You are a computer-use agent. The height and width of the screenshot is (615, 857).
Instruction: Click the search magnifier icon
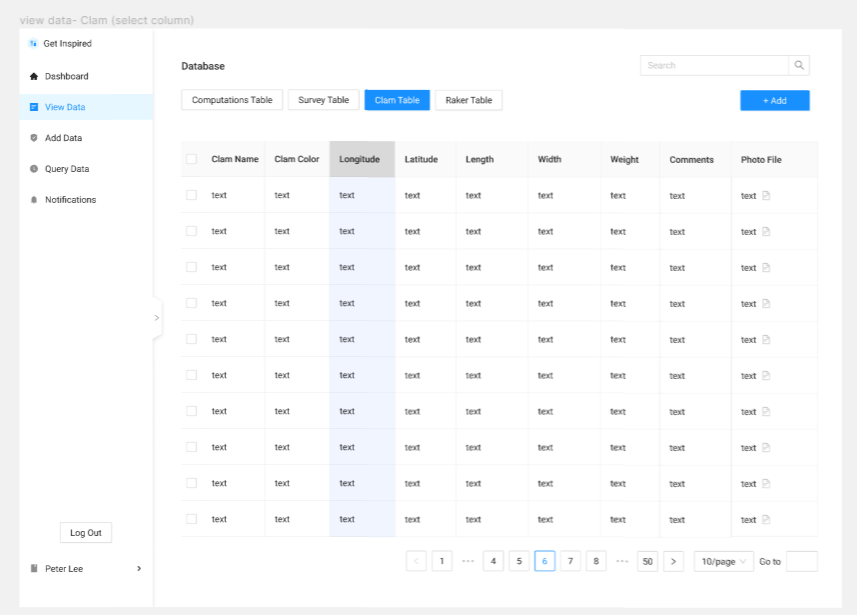point(799,65)
